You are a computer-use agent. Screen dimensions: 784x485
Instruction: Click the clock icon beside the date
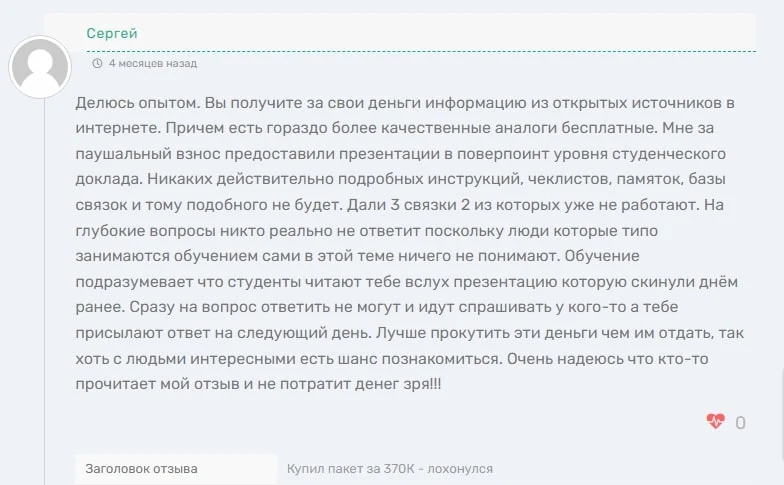(x=97, y=64)
